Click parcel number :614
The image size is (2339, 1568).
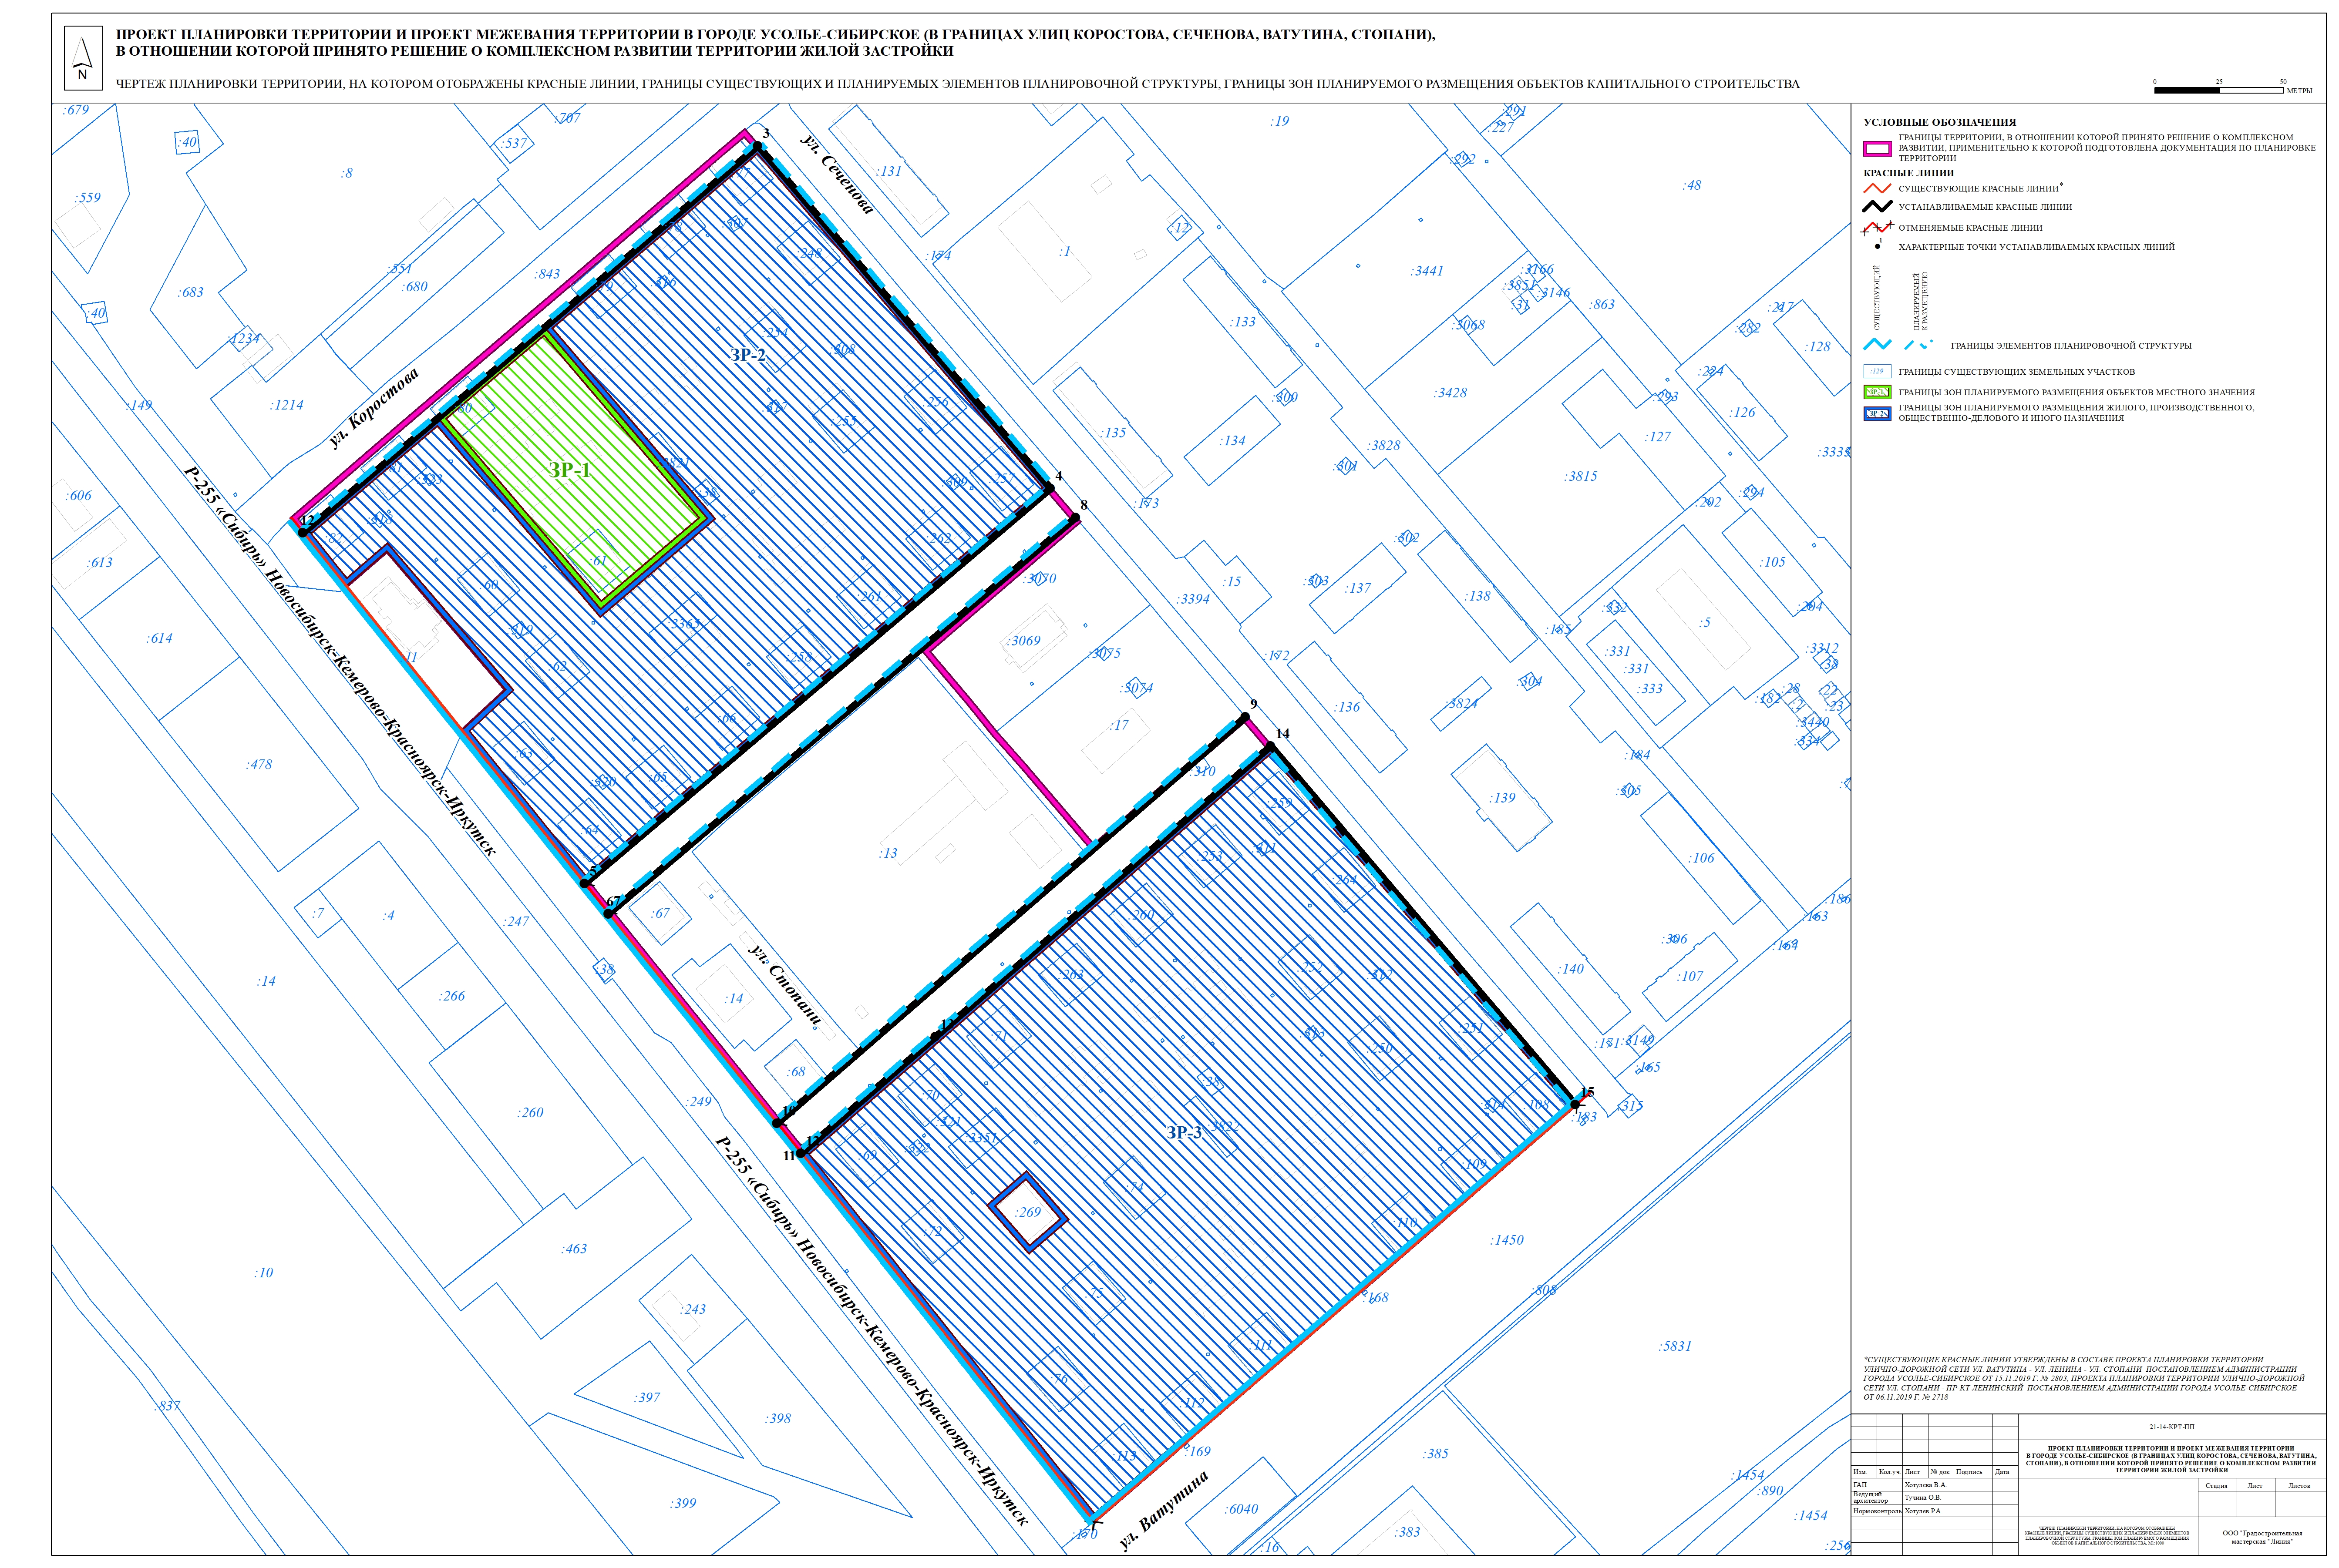coord(159,638)
